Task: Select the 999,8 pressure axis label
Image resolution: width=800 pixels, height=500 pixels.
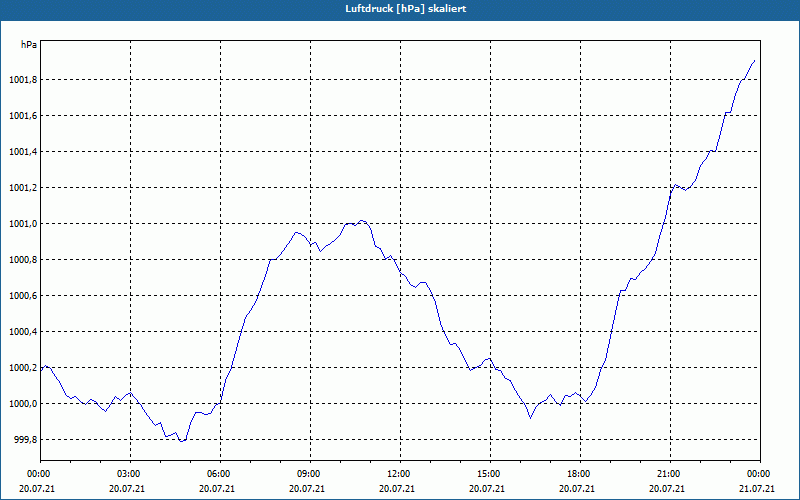Action: click(25, 439)
